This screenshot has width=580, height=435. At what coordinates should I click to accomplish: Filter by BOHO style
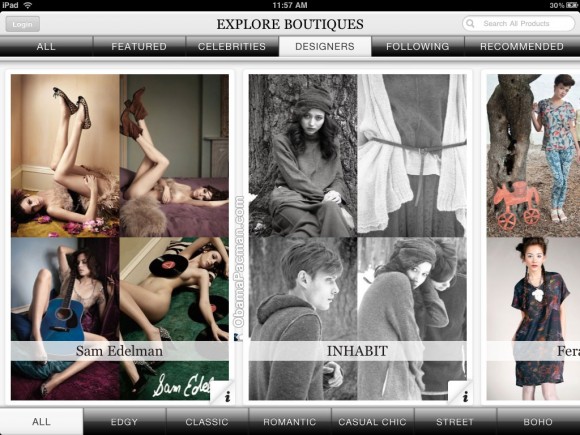[x=538, y=422]
